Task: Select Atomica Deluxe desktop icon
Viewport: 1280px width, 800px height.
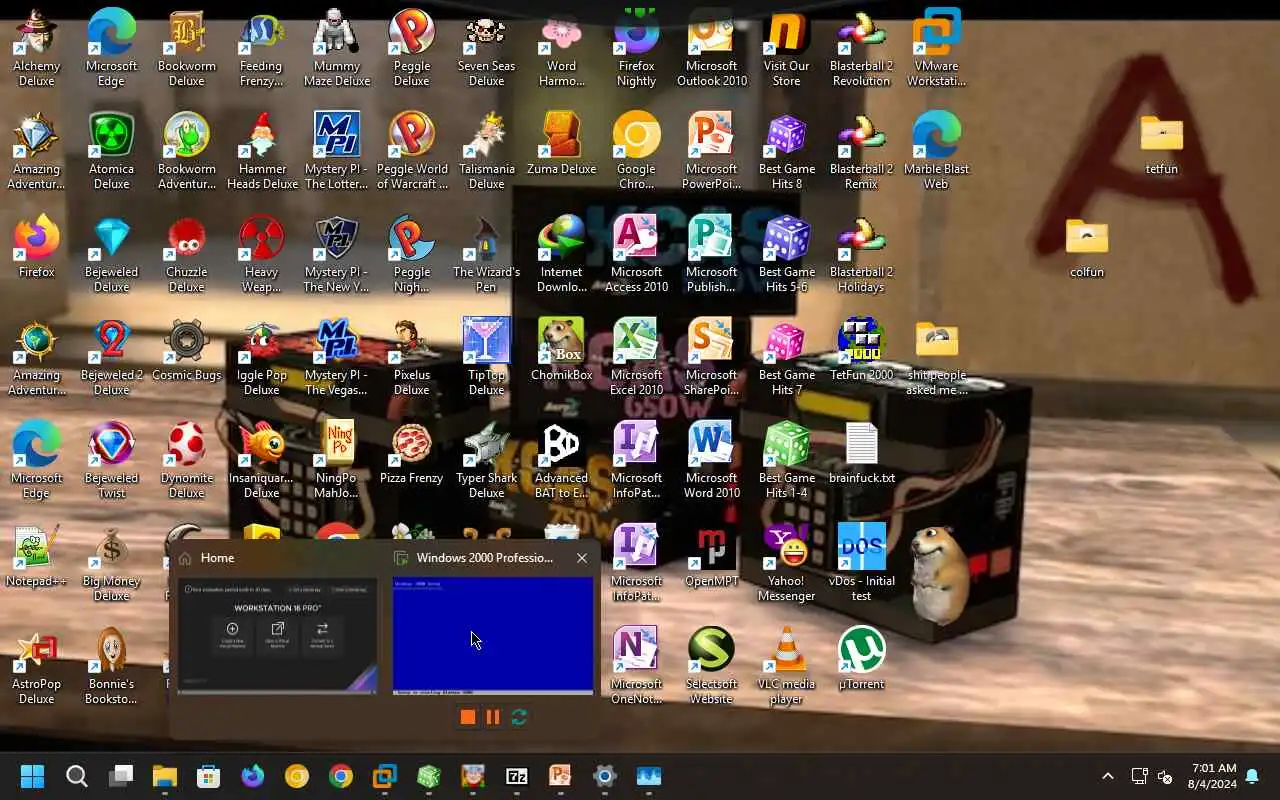Action: point(111,151)
